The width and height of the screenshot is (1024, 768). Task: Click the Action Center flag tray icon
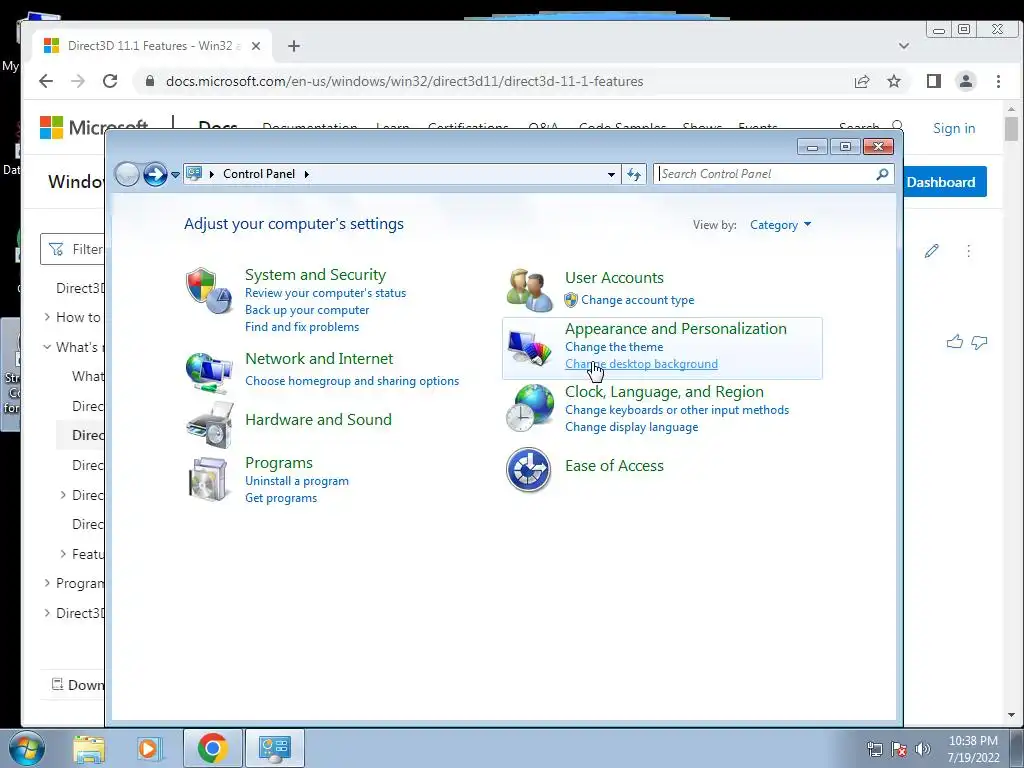point(899,749)
